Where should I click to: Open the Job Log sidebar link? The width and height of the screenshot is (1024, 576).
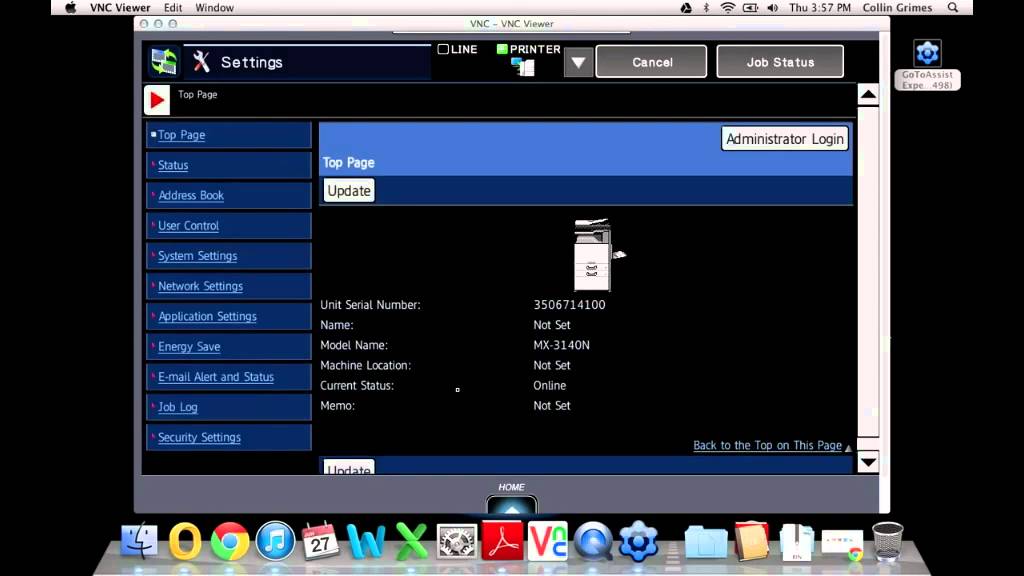[178, 407]
